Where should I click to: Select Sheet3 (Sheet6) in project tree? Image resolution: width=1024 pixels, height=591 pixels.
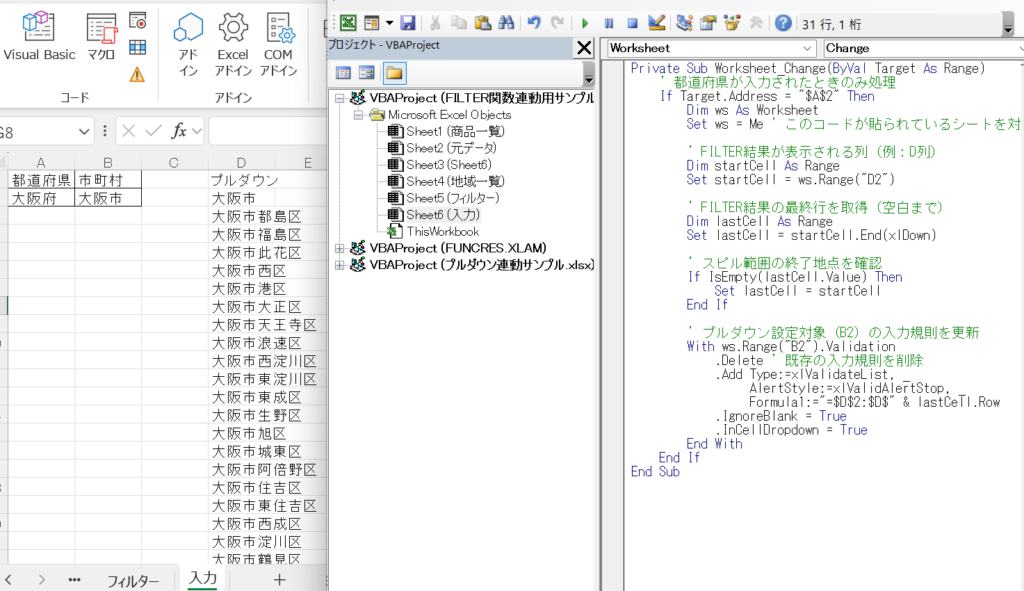(x=440, y=165)
